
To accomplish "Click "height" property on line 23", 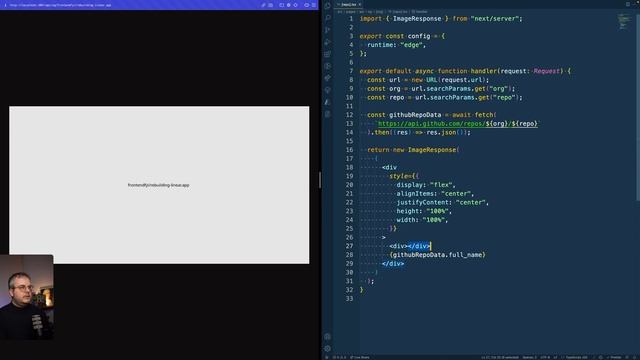I will [x=407, y=211].
